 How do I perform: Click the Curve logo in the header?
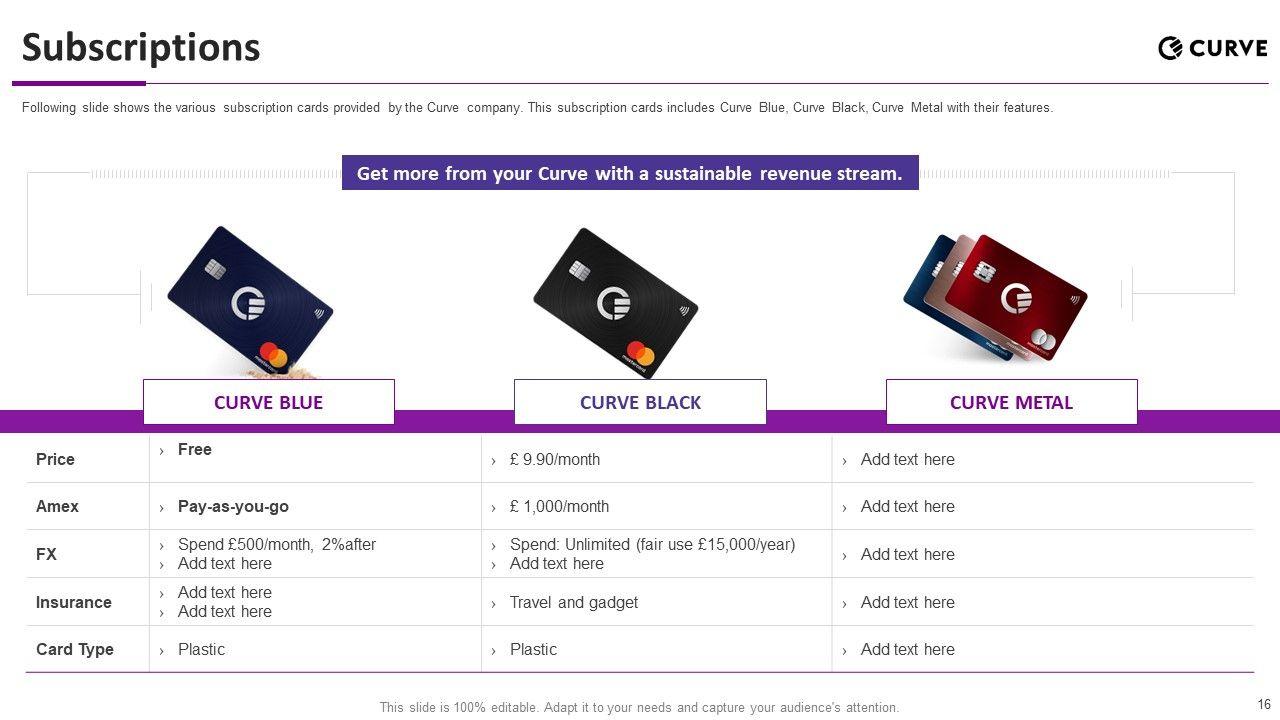1212,47
